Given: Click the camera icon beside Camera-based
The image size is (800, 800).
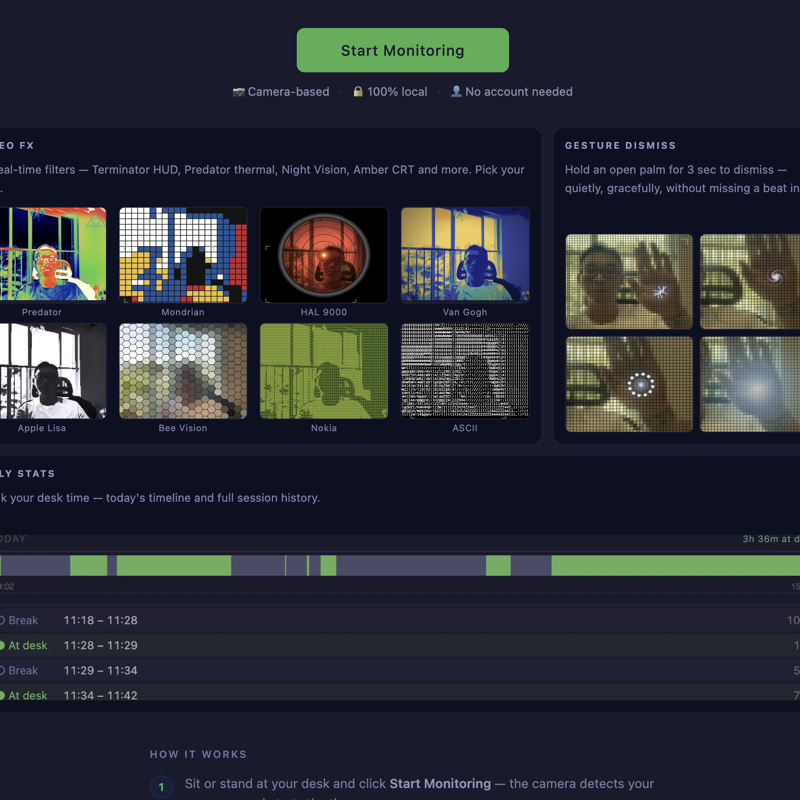Looking at the screenshot, I should tap(239, 92).
